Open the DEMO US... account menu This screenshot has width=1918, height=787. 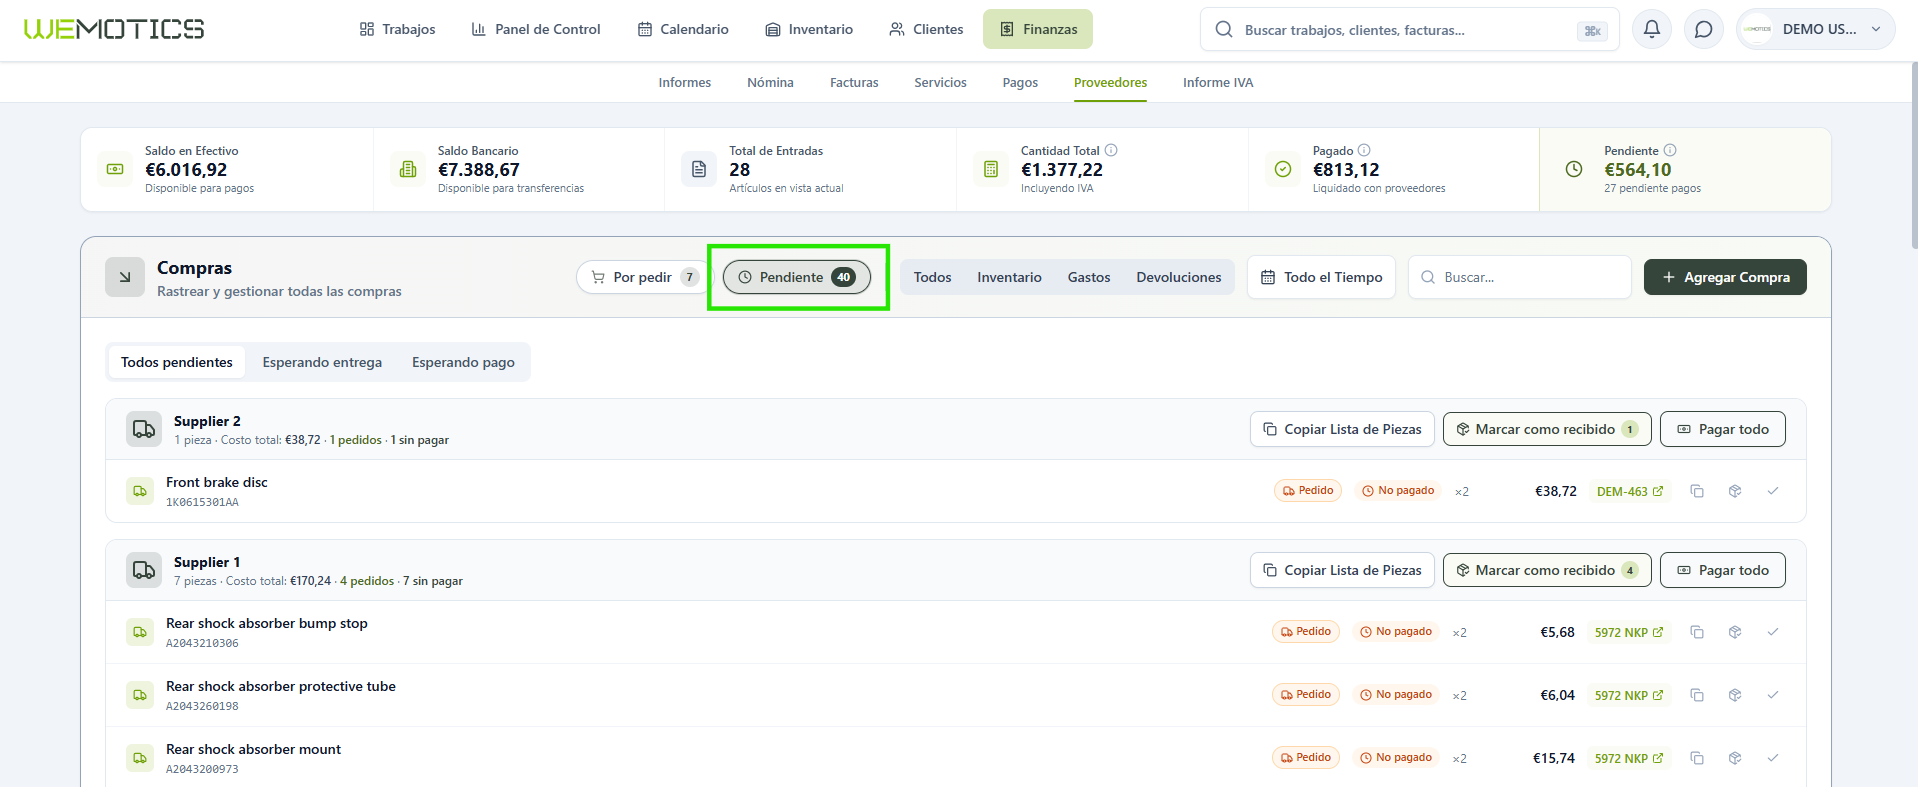[x=1815, y=29]
